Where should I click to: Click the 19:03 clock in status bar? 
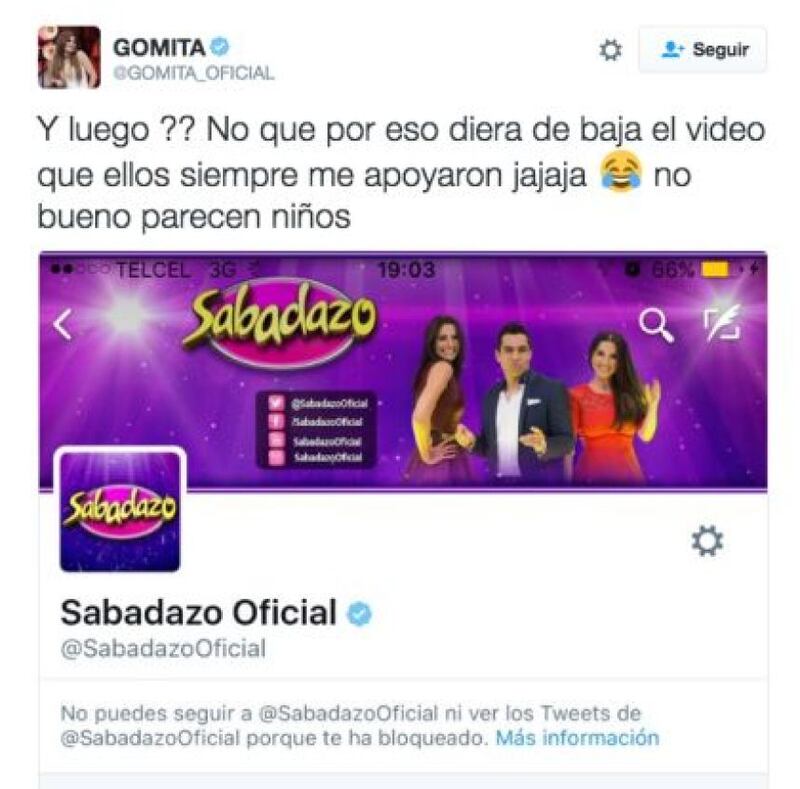coord(407,270)
